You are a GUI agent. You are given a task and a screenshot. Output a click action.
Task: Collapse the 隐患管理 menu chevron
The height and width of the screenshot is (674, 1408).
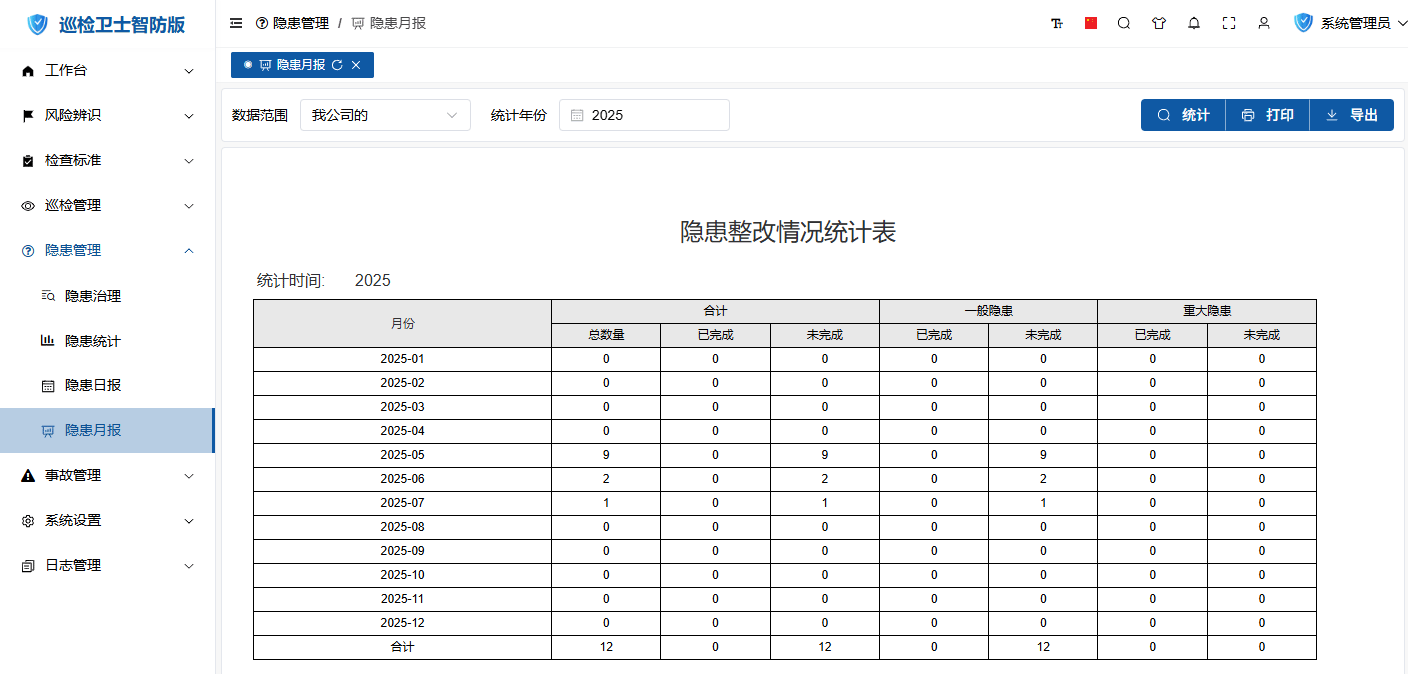(189, 251)
